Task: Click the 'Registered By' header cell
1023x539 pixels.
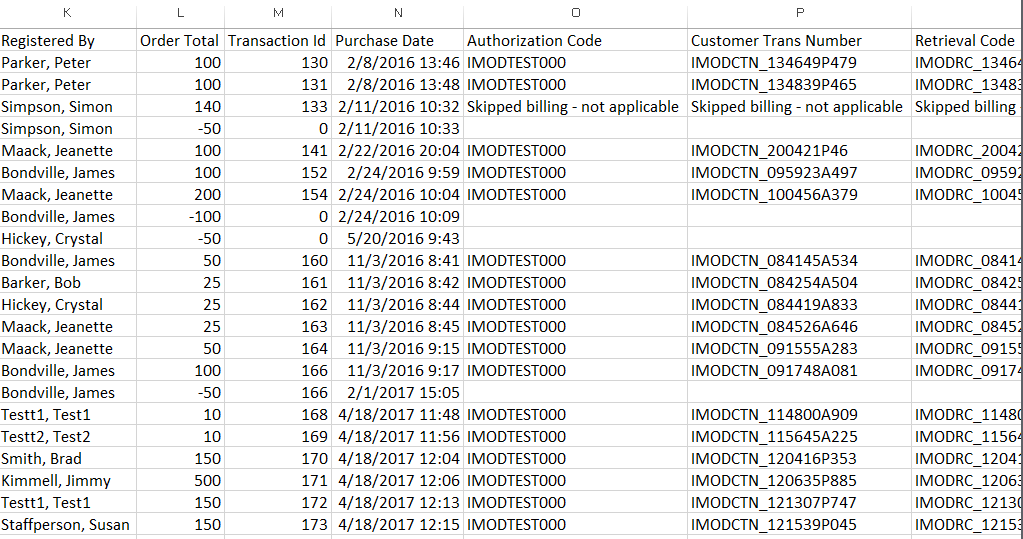Action: [x=48, y=41]
